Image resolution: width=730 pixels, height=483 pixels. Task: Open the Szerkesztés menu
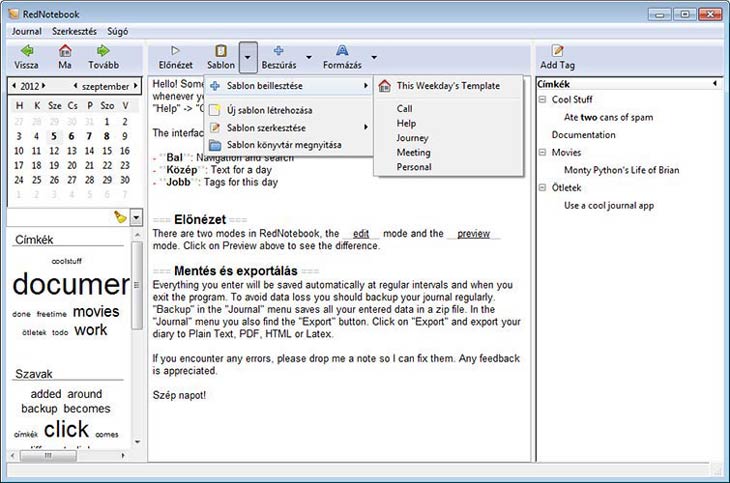coord(78,31)
